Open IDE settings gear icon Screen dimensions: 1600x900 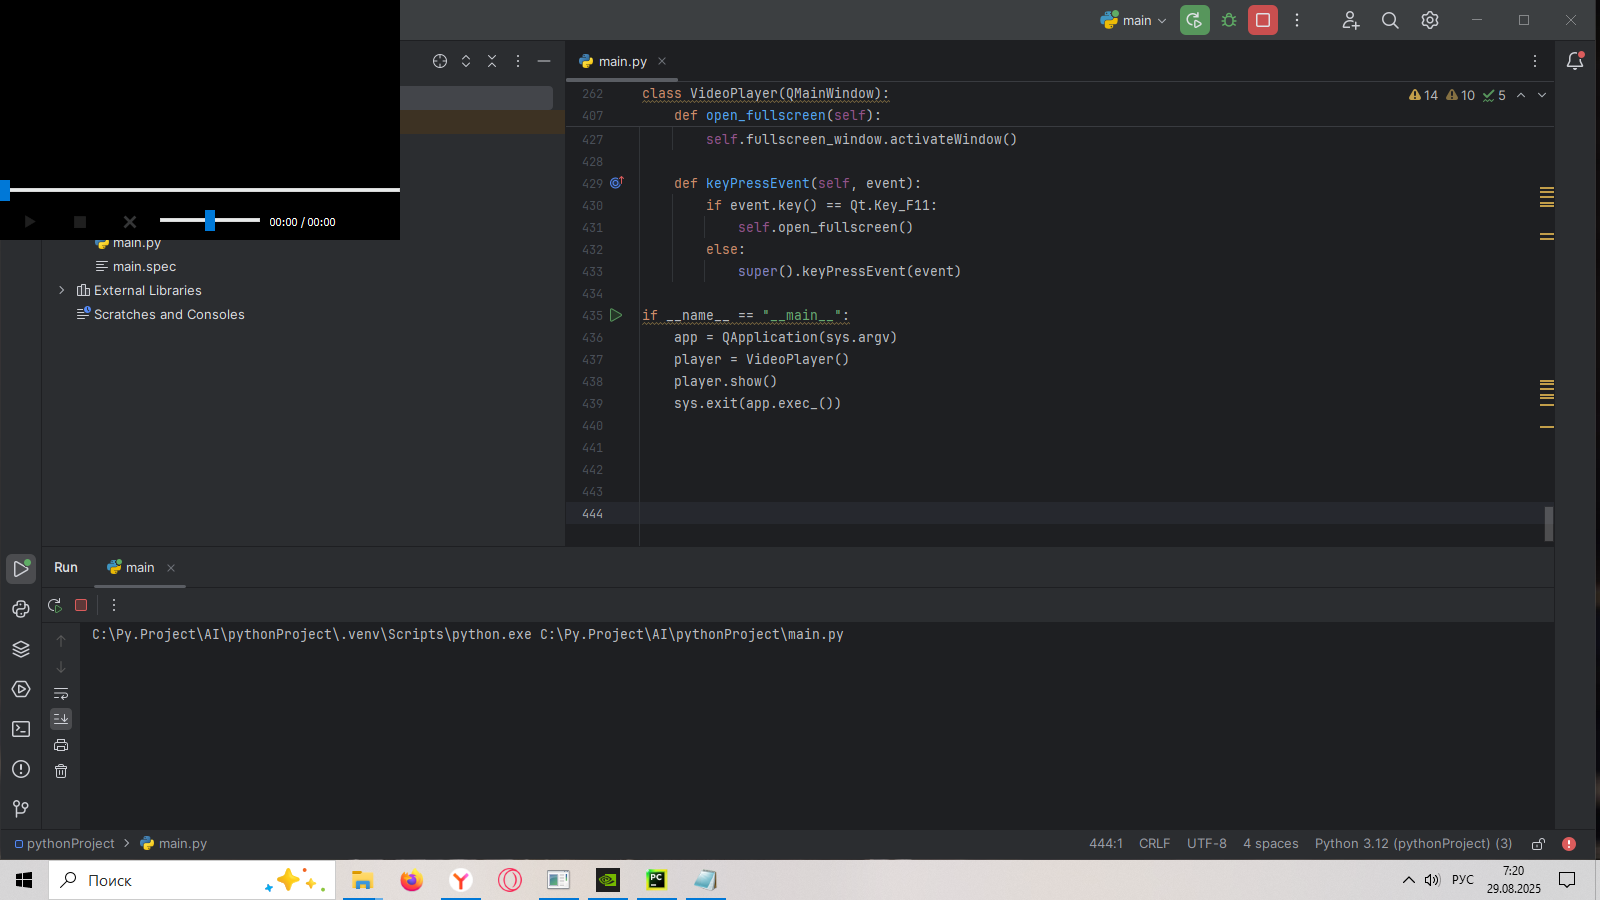click(x=1430, y=20)
